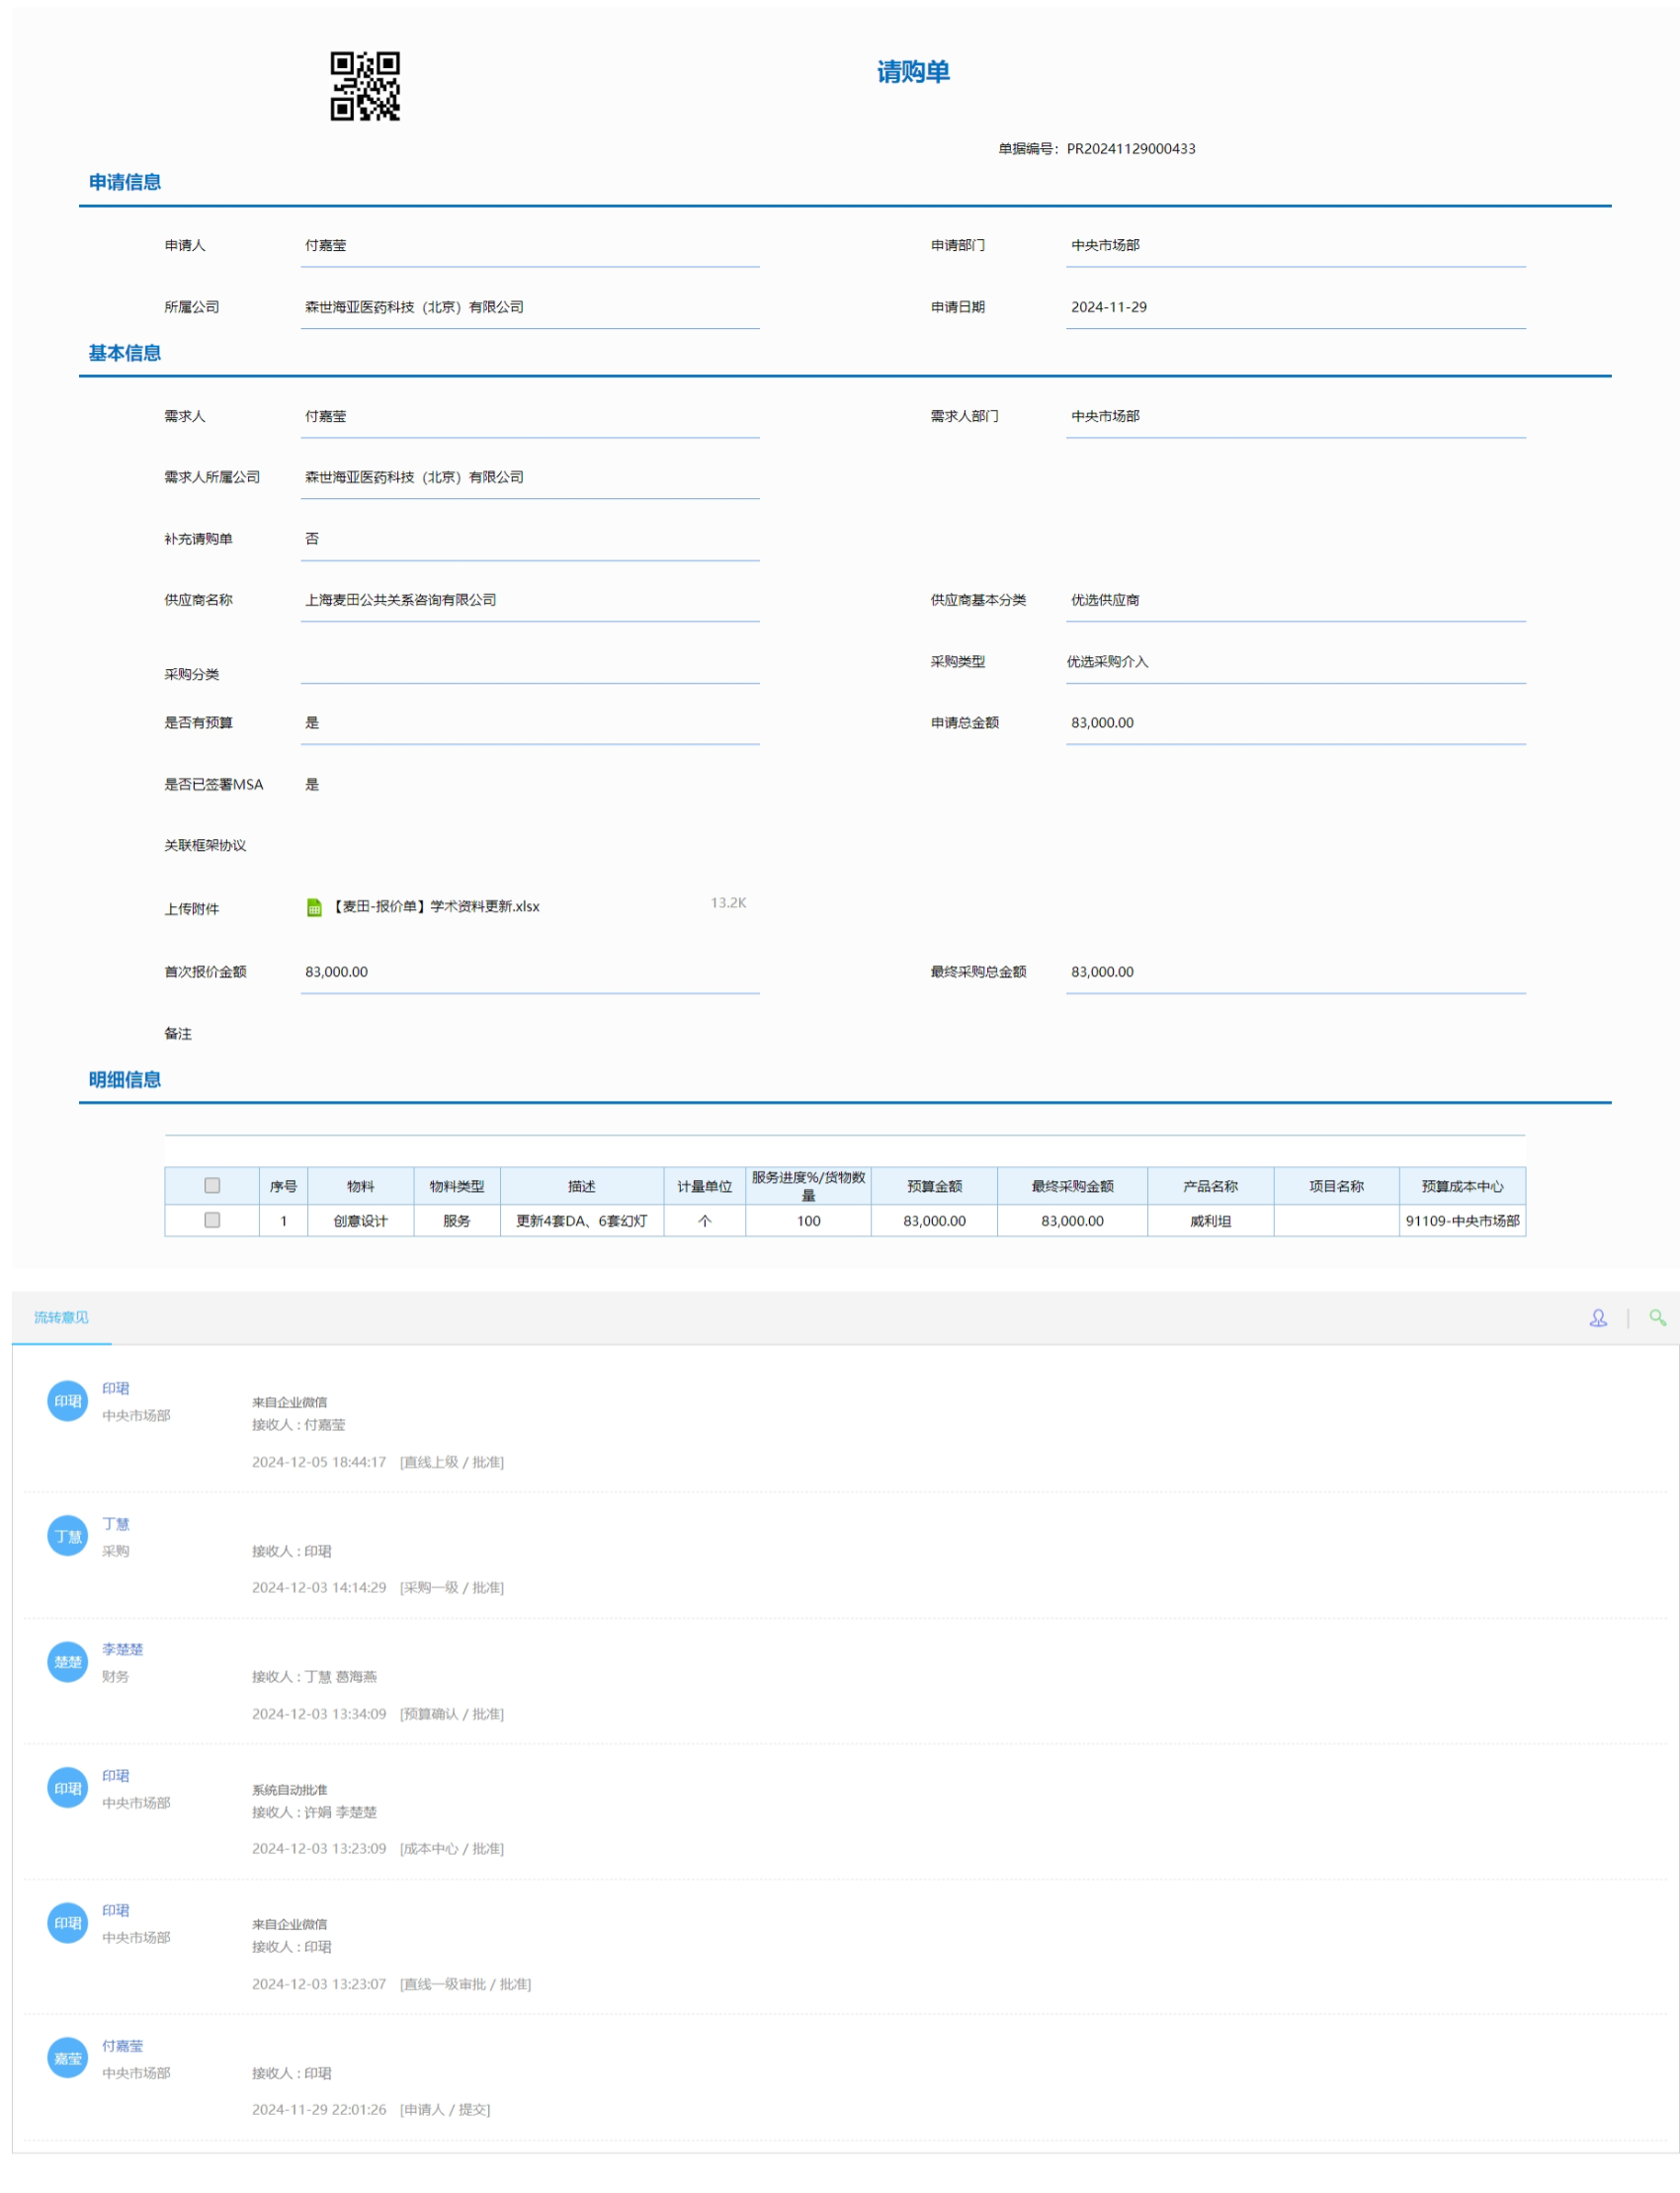Toggle the select-all checkbox in table header
This screenshot has width=1680, height=2193.
click(x=212, y=1185)
